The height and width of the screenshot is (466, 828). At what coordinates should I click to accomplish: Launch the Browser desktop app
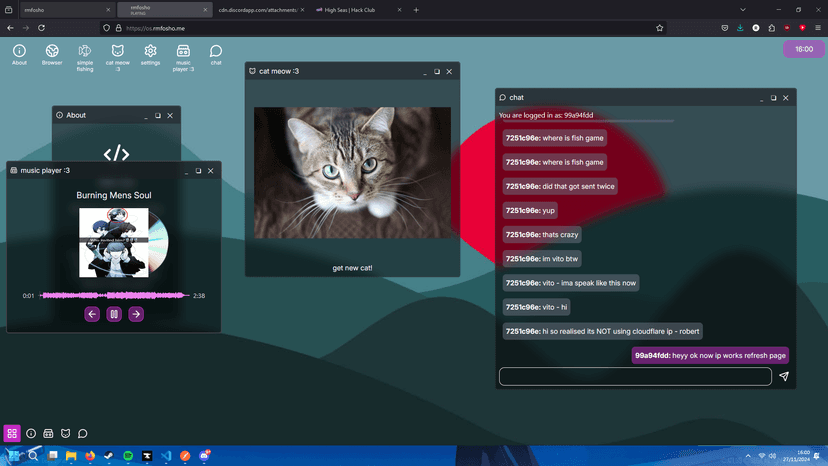pos(52,54)
